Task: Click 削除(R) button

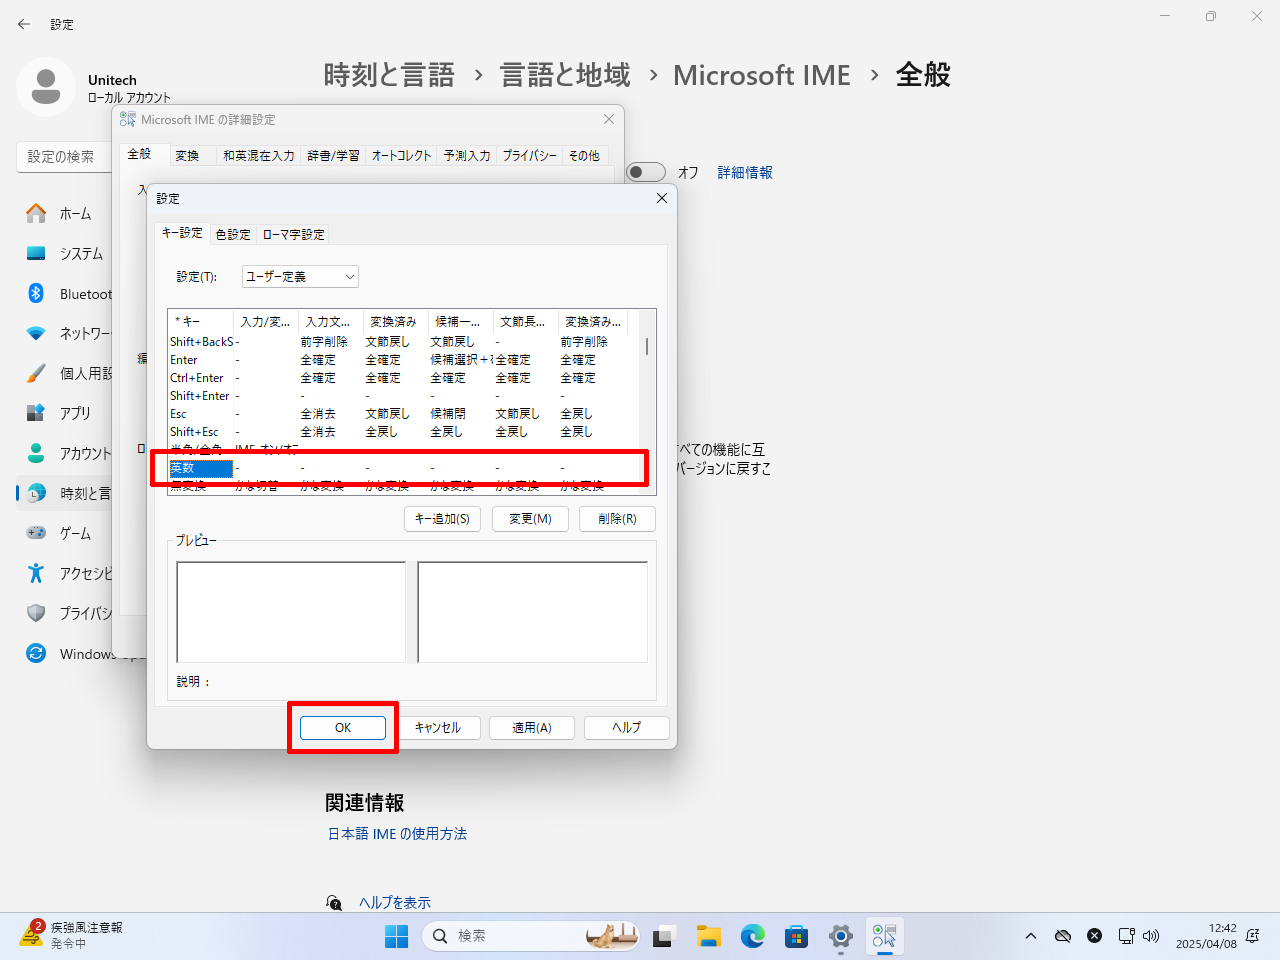Action: tap(617, 519)
